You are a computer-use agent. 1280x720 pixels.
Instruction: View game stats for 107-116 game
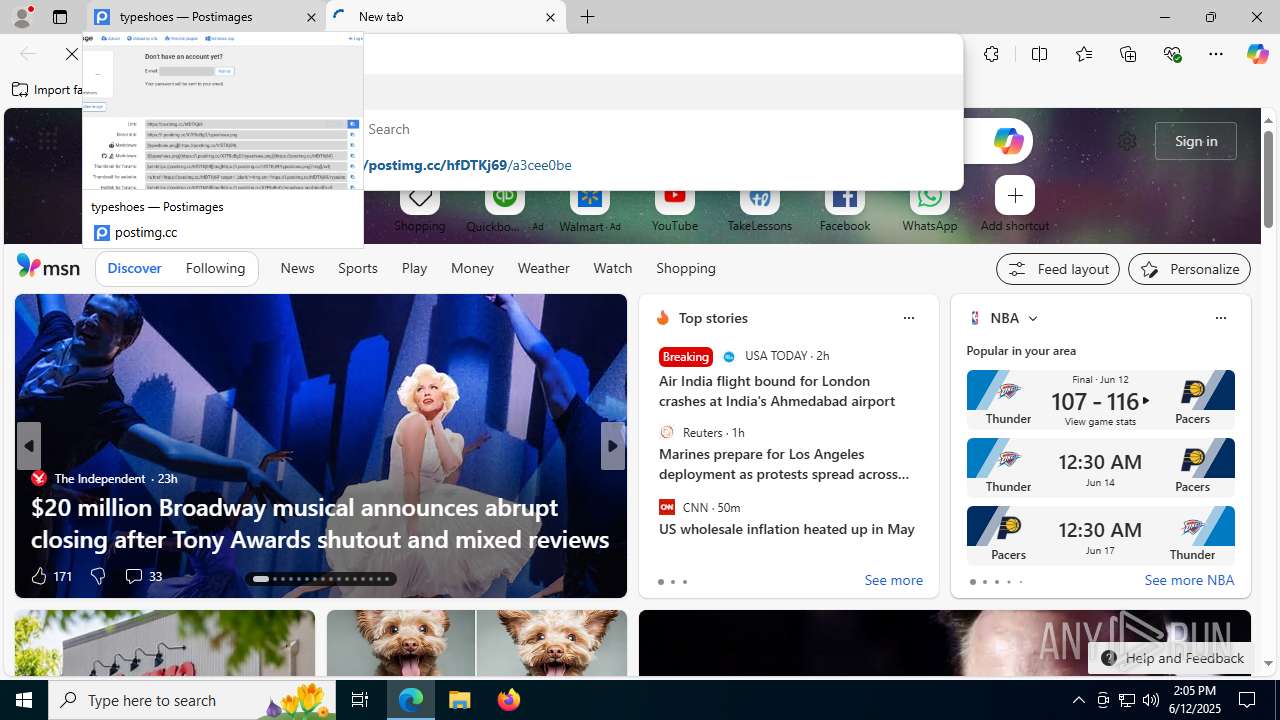pos(1100,422)
